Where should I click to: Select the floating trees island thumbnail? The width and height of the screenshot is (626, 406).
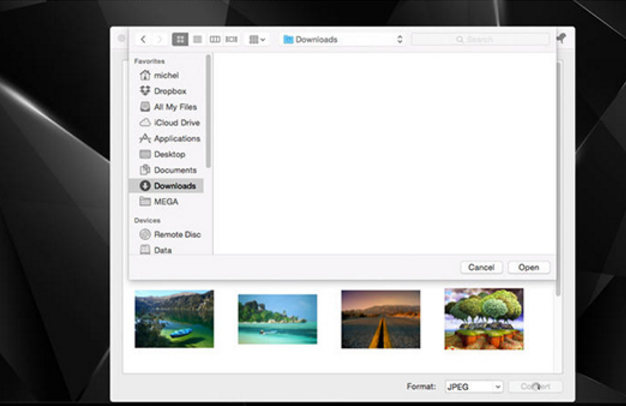point(484,319)
